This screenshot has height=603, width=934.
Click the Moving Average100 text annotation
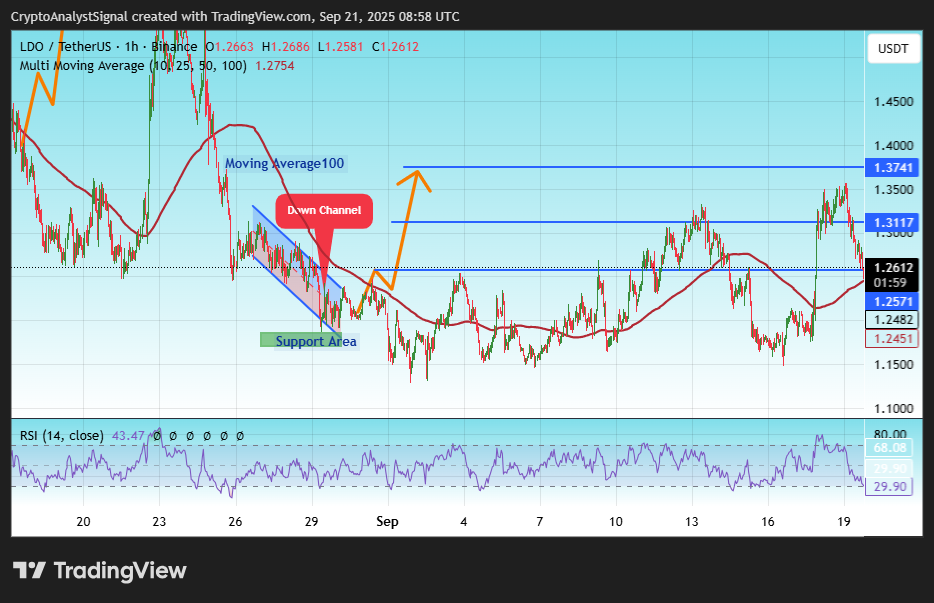[284, 163]
